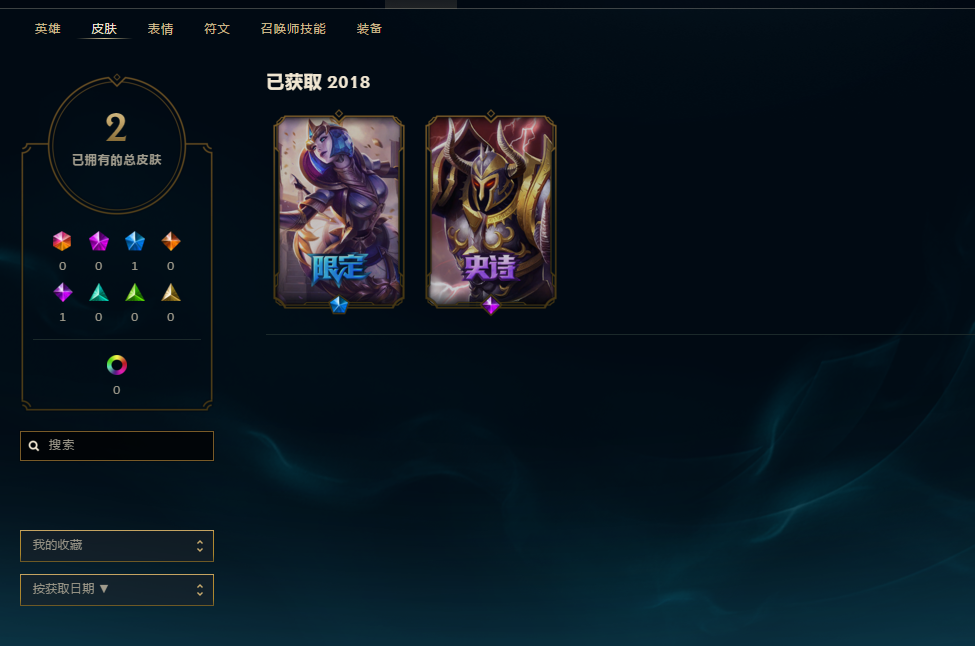Open the 表情 tab
The height and width of the screenshot is (646, 975).
pos(160,29)
